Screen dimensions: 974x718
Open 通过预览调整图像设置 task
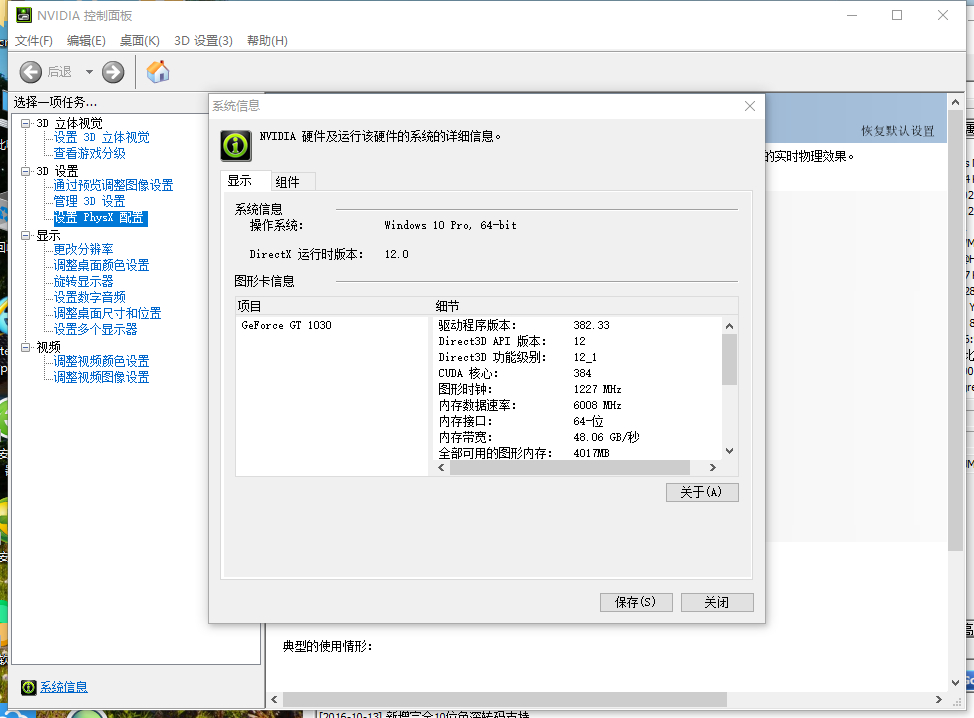click(113, 185)
